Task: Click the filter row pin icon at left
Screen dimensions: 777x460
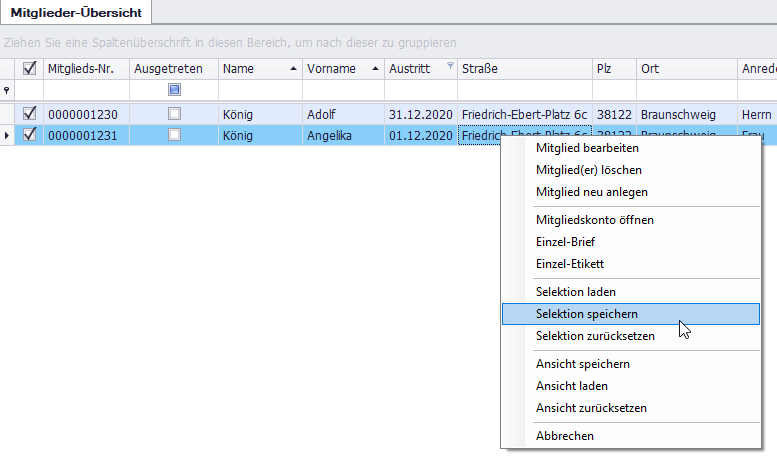Action: pos(7,89)
